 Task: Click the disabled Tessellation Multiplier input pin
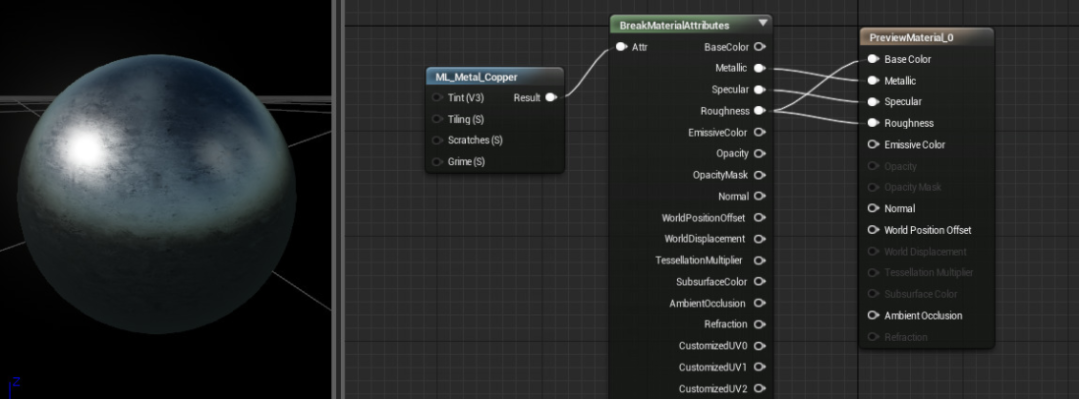coord(873,273)
